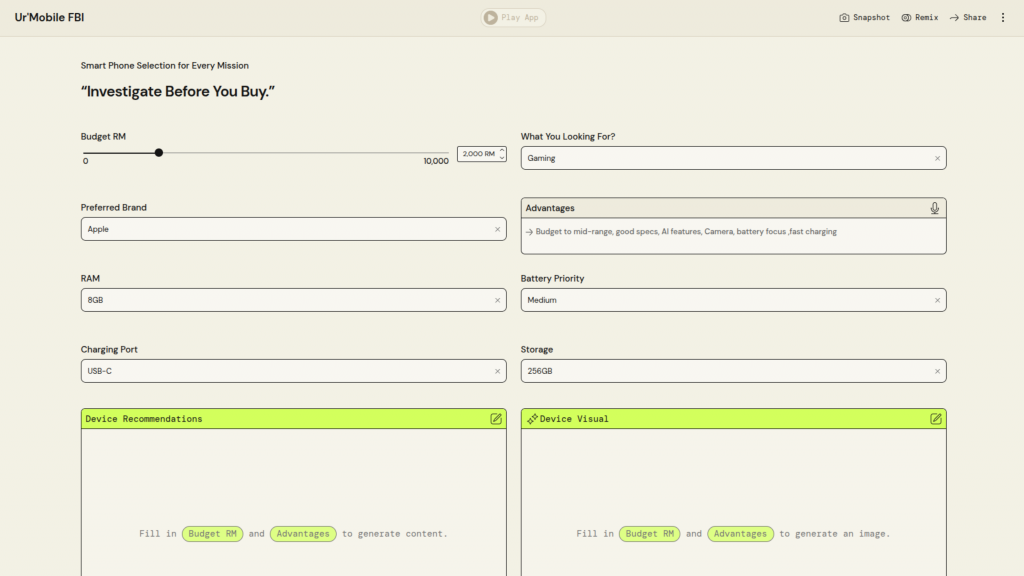
Task: Click edit icon on Device Visual panel
Action: tap(936, 419)
